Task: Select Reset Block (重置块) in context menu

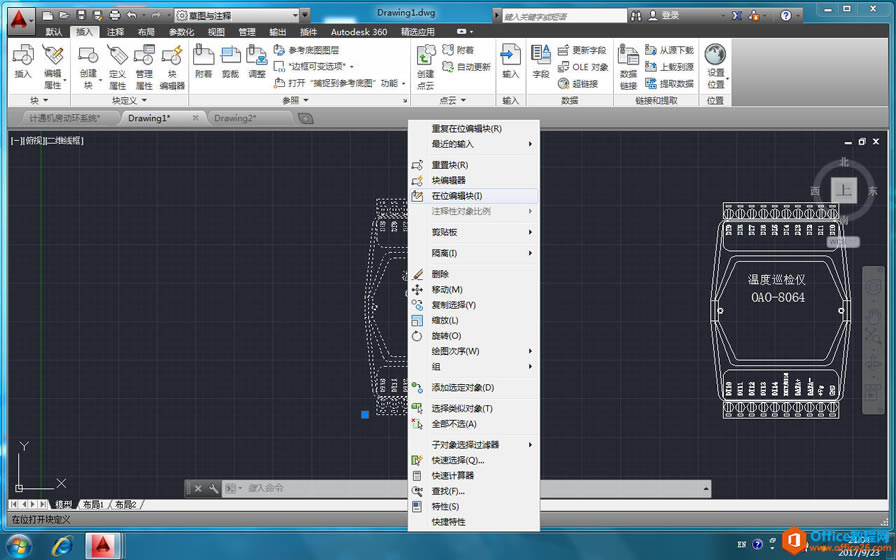Action: pyautogui.click(x=474, y=165)
